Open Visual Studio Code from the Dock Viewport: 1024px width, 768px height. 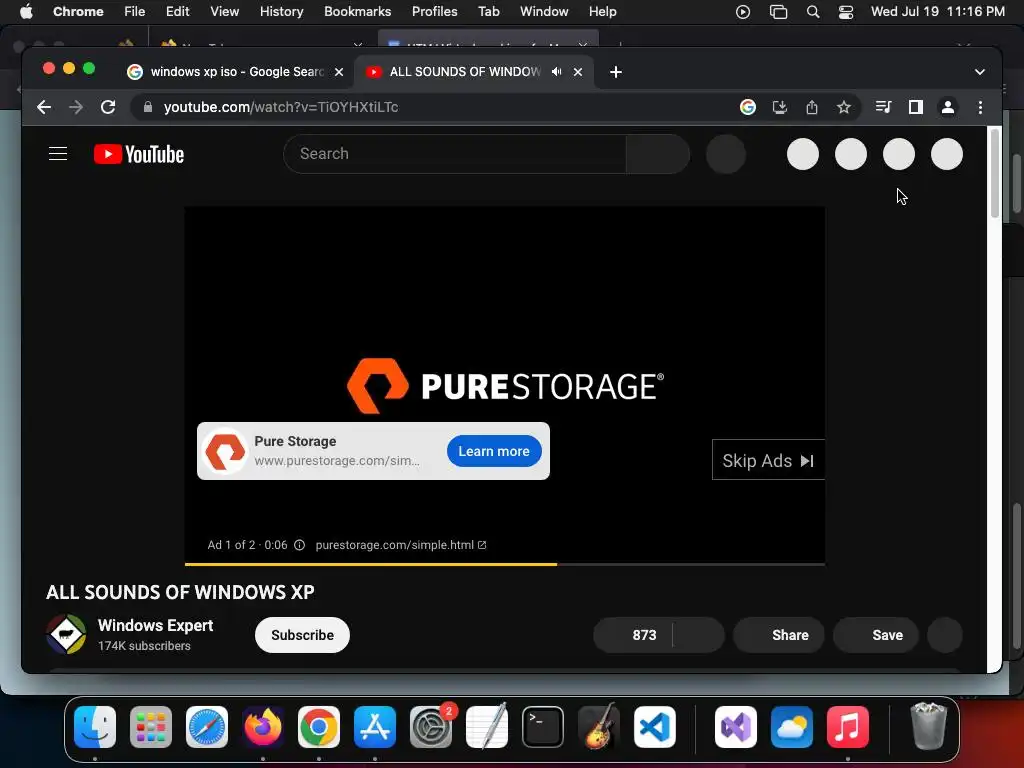[654, 727]
